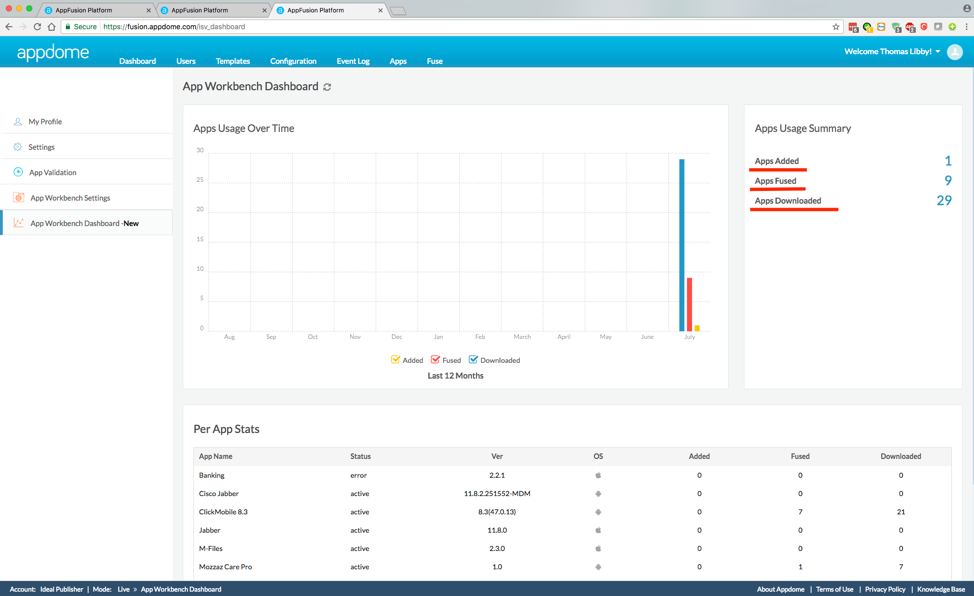Click the blue Downloaded bar for July
This screenshot has height=596, width=974.
click(681, 245)
